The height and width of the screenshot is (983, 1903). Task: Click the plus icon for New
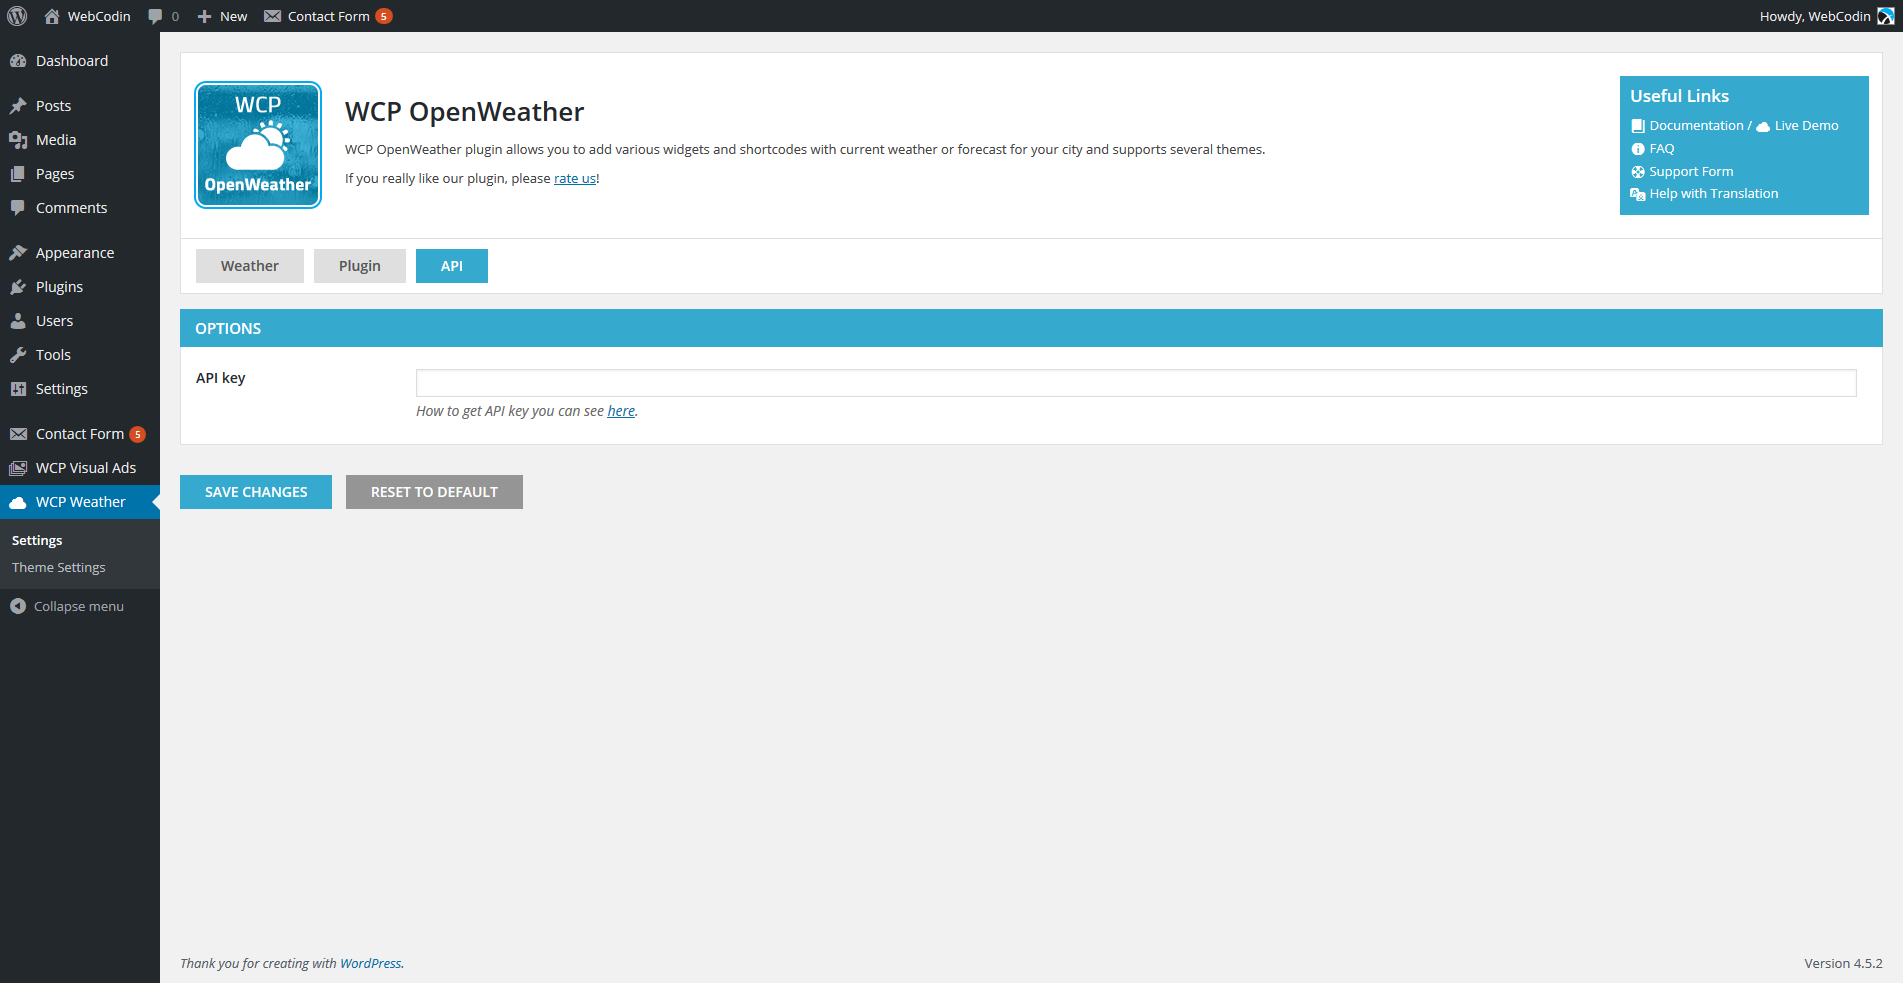pyautogui.click(x=204, y=16)
